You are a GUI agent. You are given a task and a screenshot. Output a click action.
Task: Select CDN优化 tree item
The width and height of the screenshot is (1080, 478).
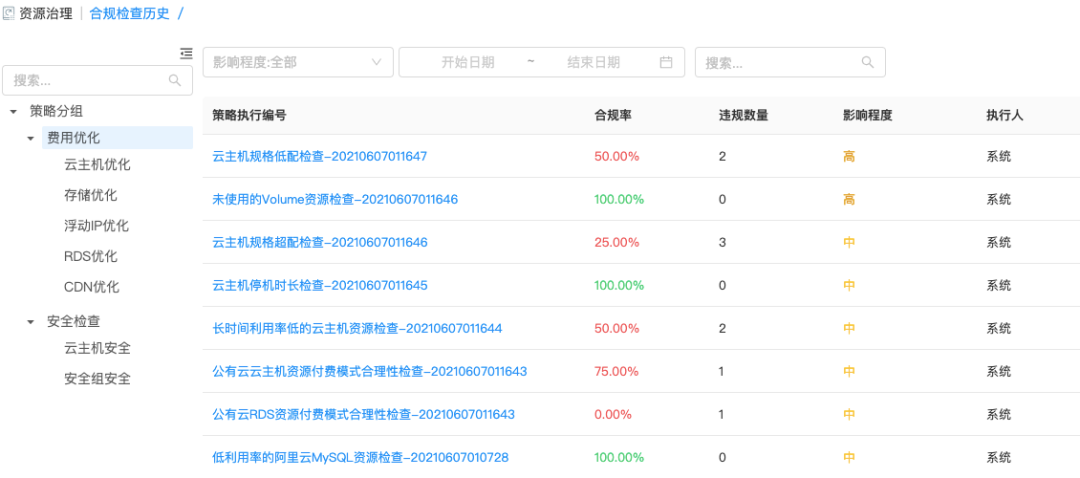[92, 287]
